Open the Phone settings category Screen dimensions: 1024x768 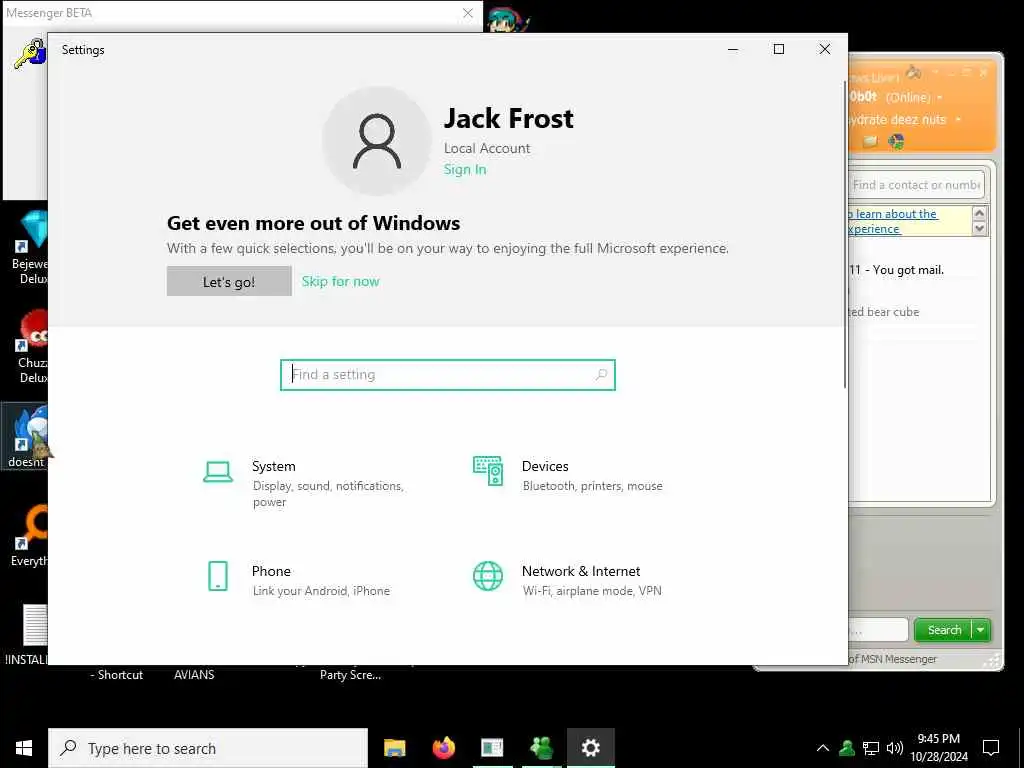[297, 579]
